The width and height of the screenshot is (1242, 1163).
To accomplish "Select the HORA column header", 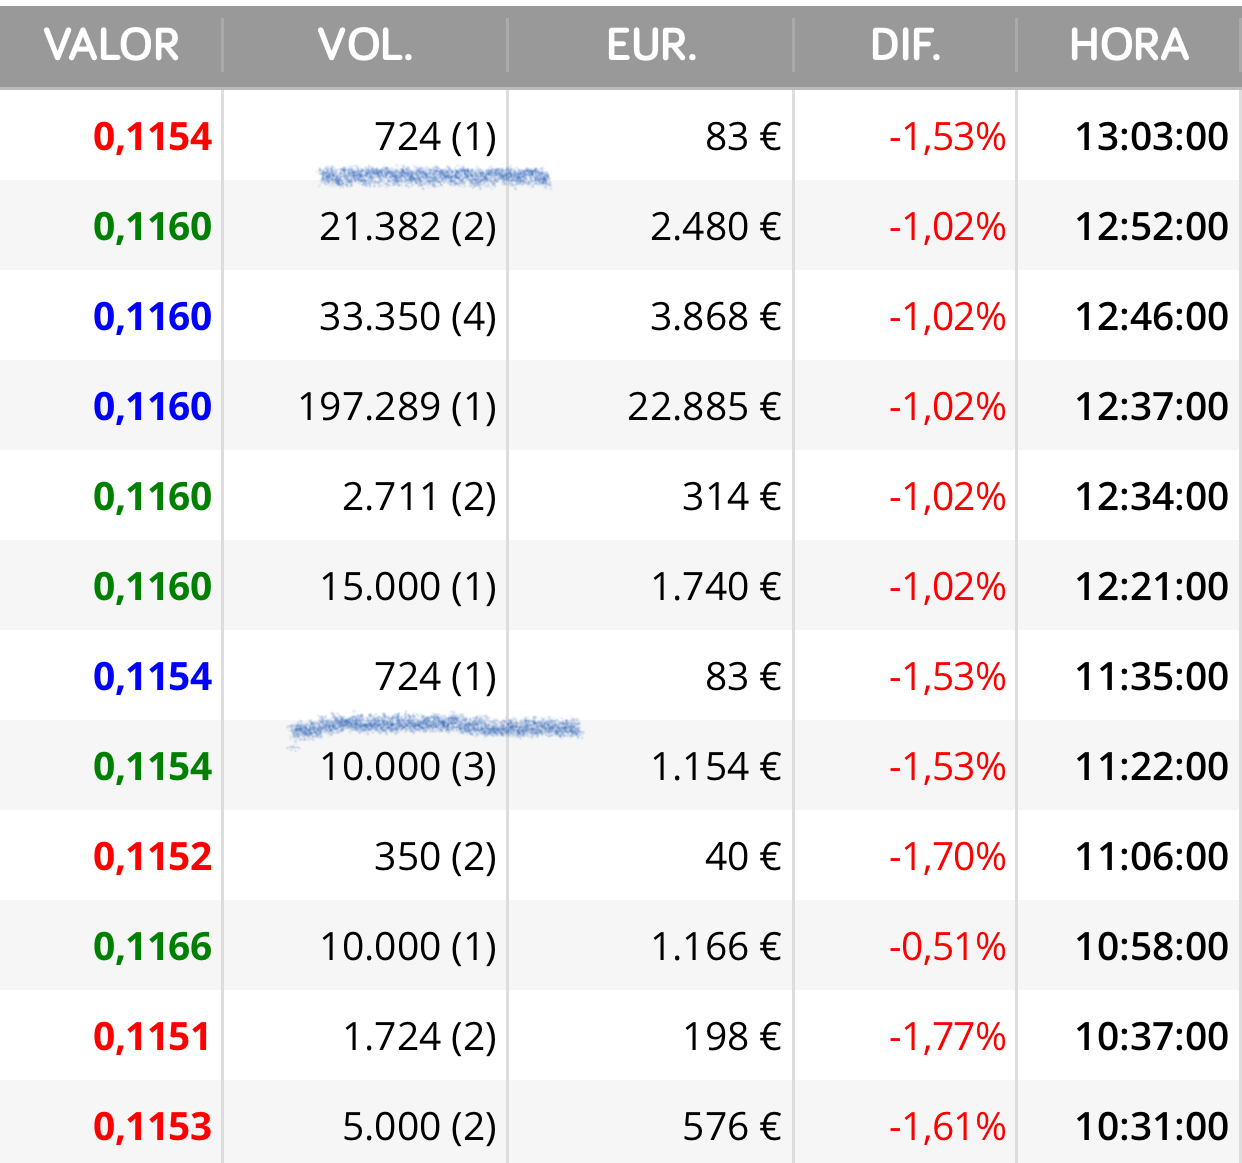I will pos(1129,45).
